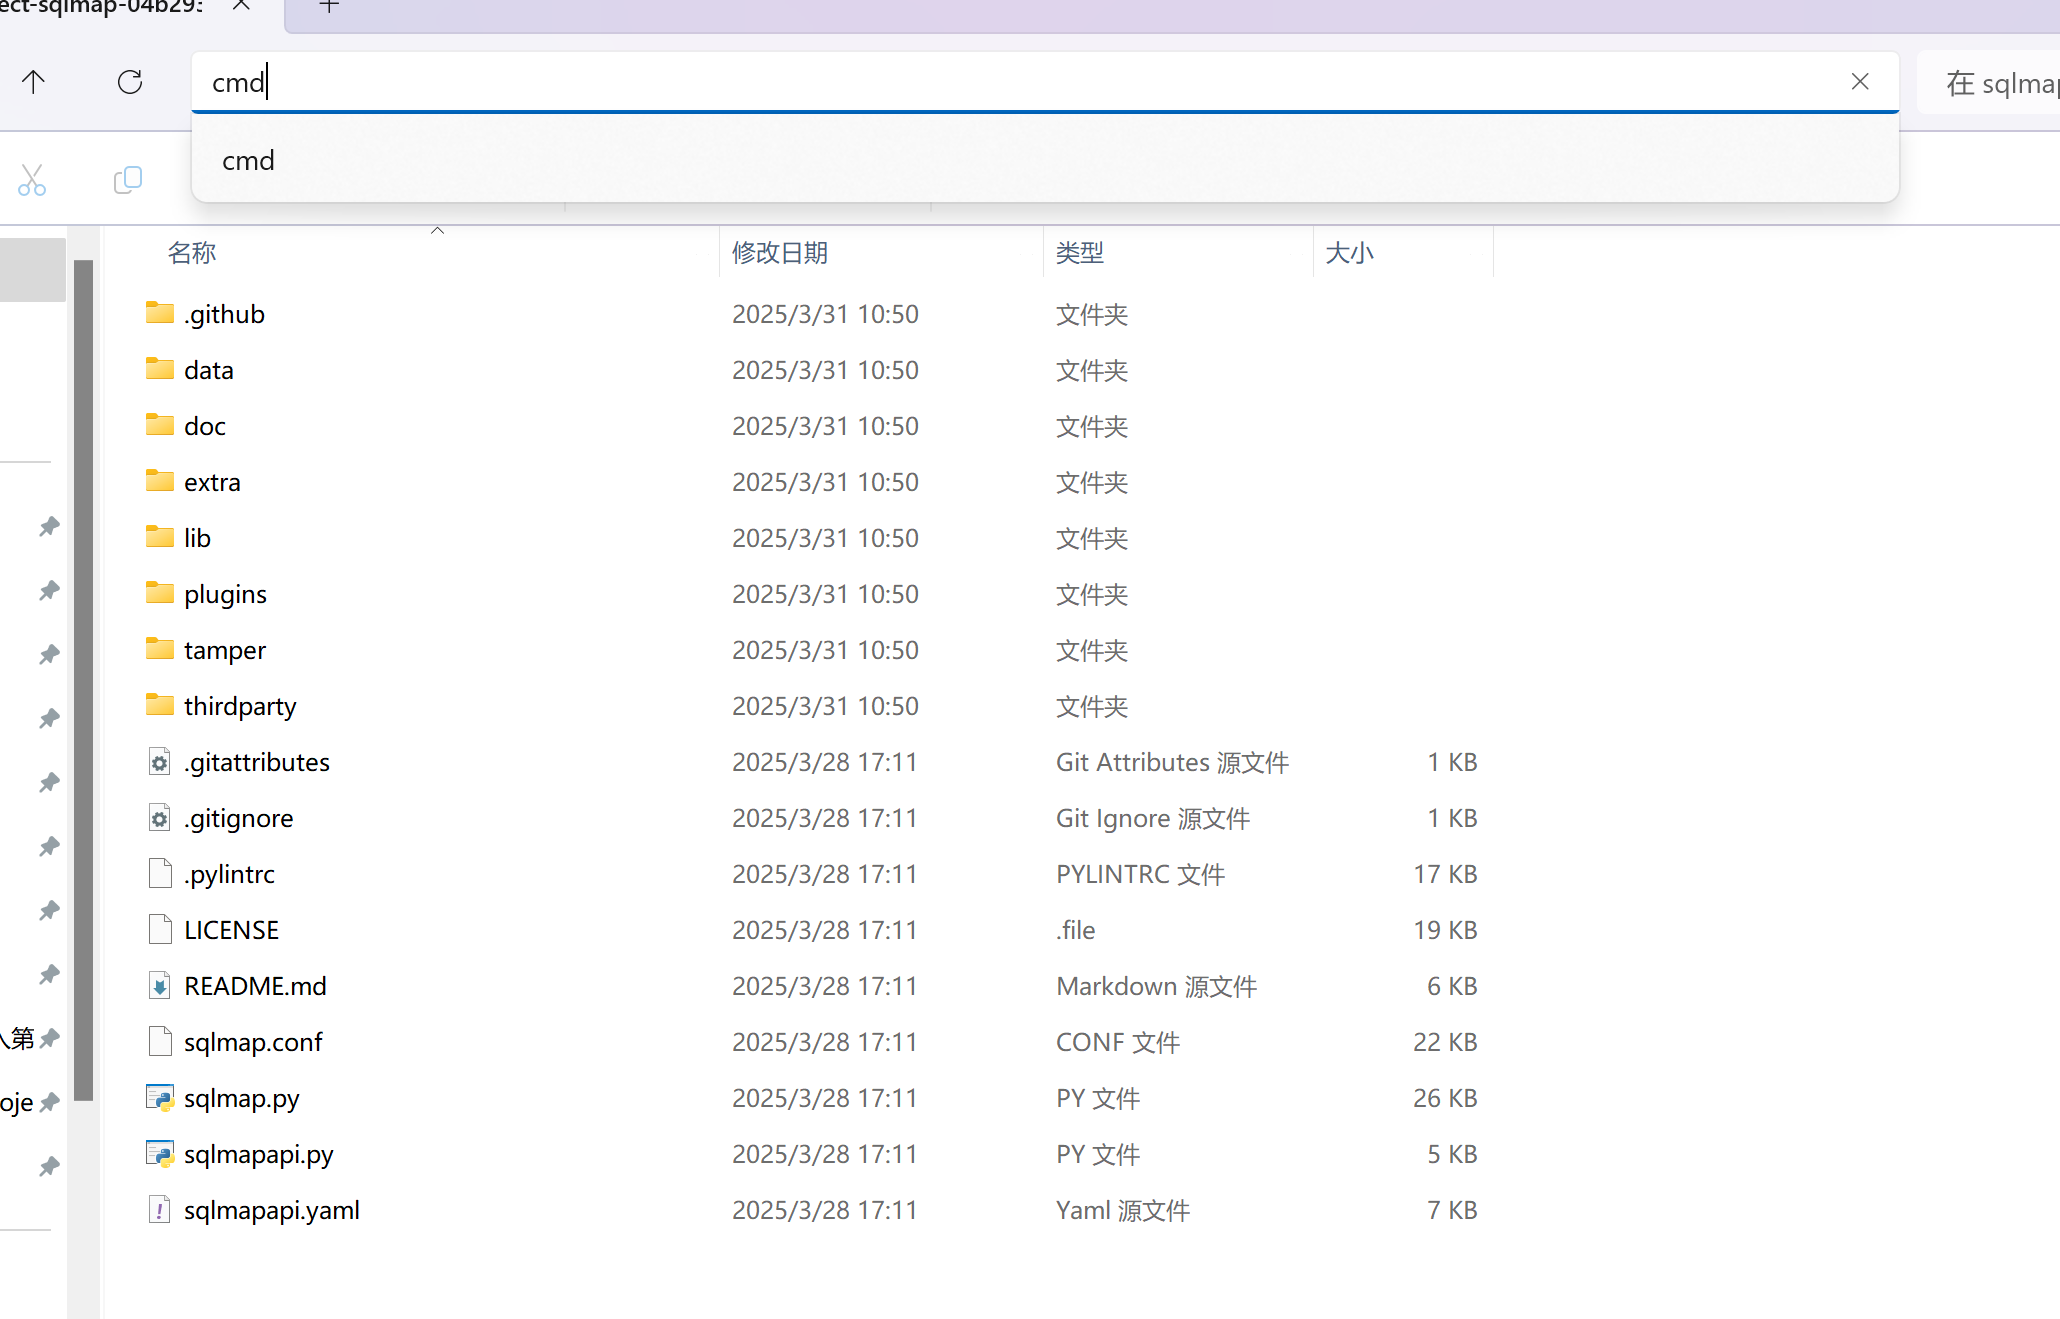Open the sqlmap.py Python file icon
Image resolution: width=2060 pixels, height=1319 pixels.
pyautogui.click(x=160, y=1098)
